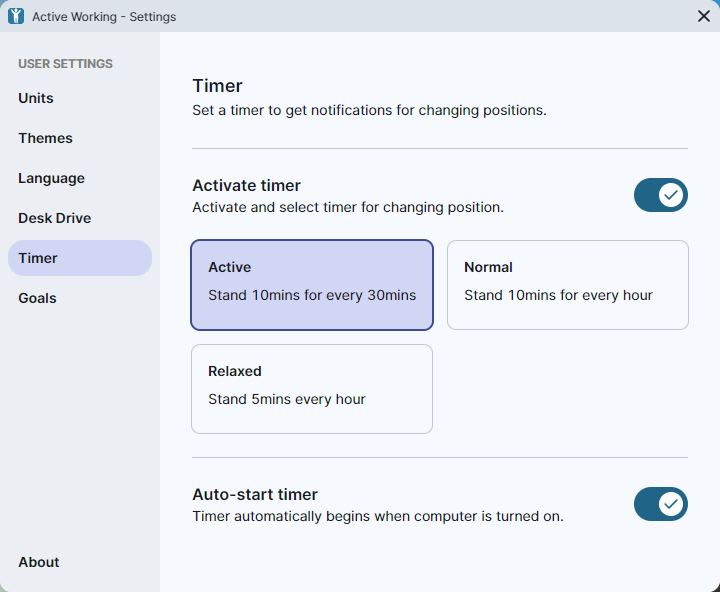This screenshot has width=720, height=592.
Task: Click the "Activate timer" heading text
Action: point(246,185)
